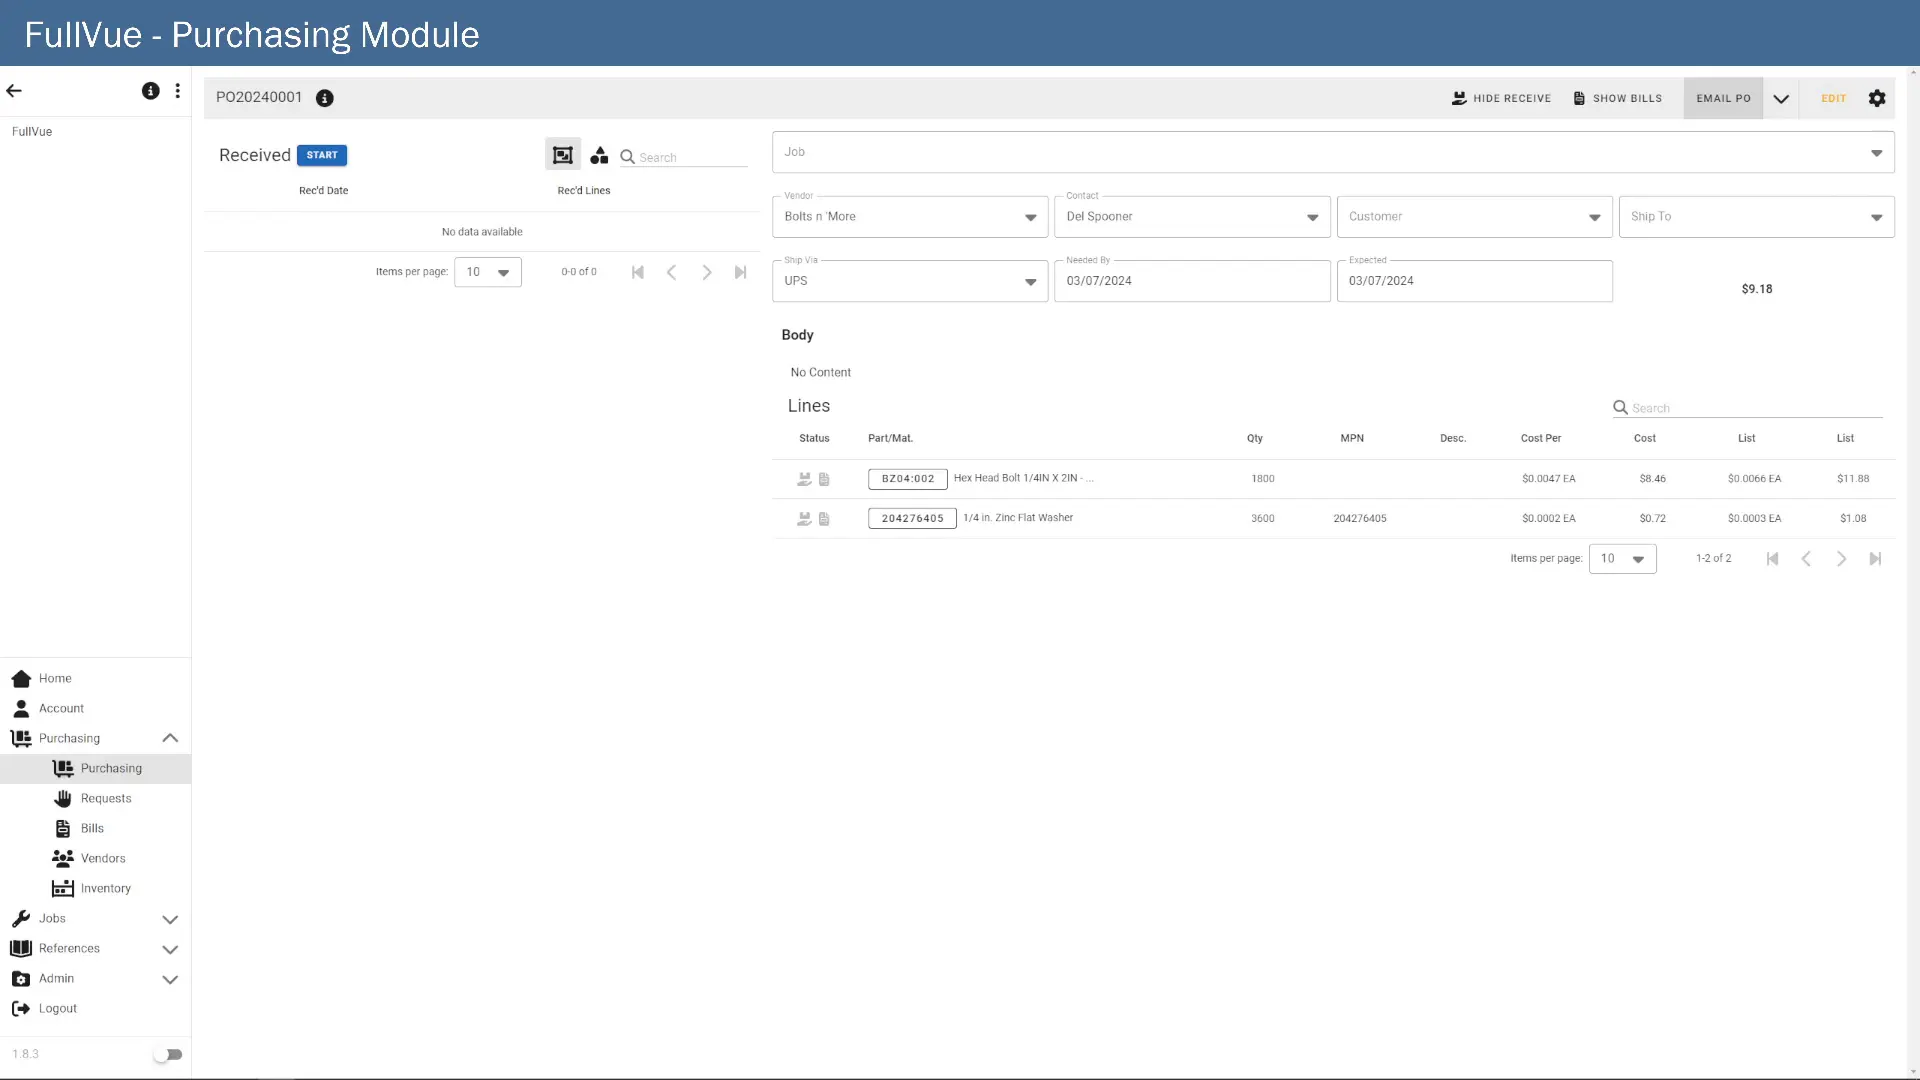
Task: Click the Expected date field
Action: coord(1474,281)
